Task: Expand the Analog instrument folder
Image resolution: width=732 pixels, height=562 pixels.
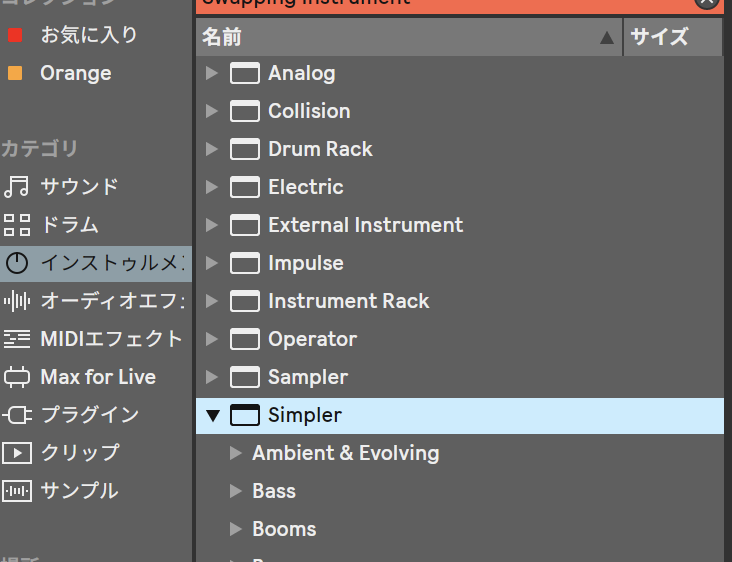Action: 211,73
